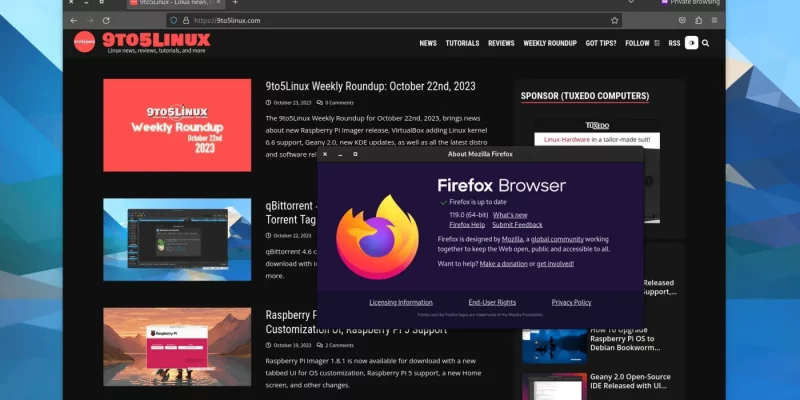The width and height of the screenshot is (800, 400).
Task: Open the RSS menu link
Action: [674, 43]
